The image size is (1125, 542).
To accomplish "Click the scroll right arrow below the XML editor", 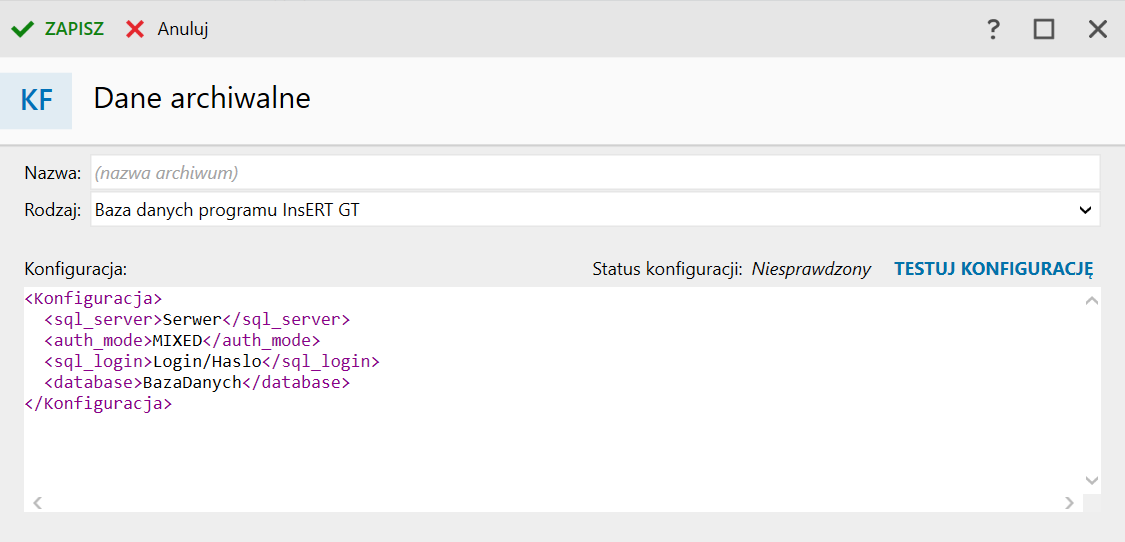I will [x=1069, y=503].
